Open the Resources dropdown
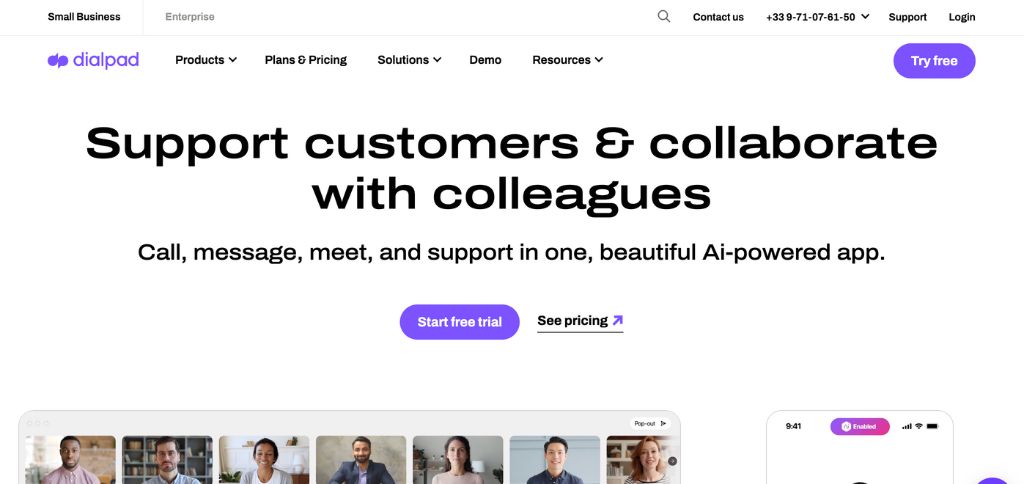The image size is (1024, 484). (567, 60)
